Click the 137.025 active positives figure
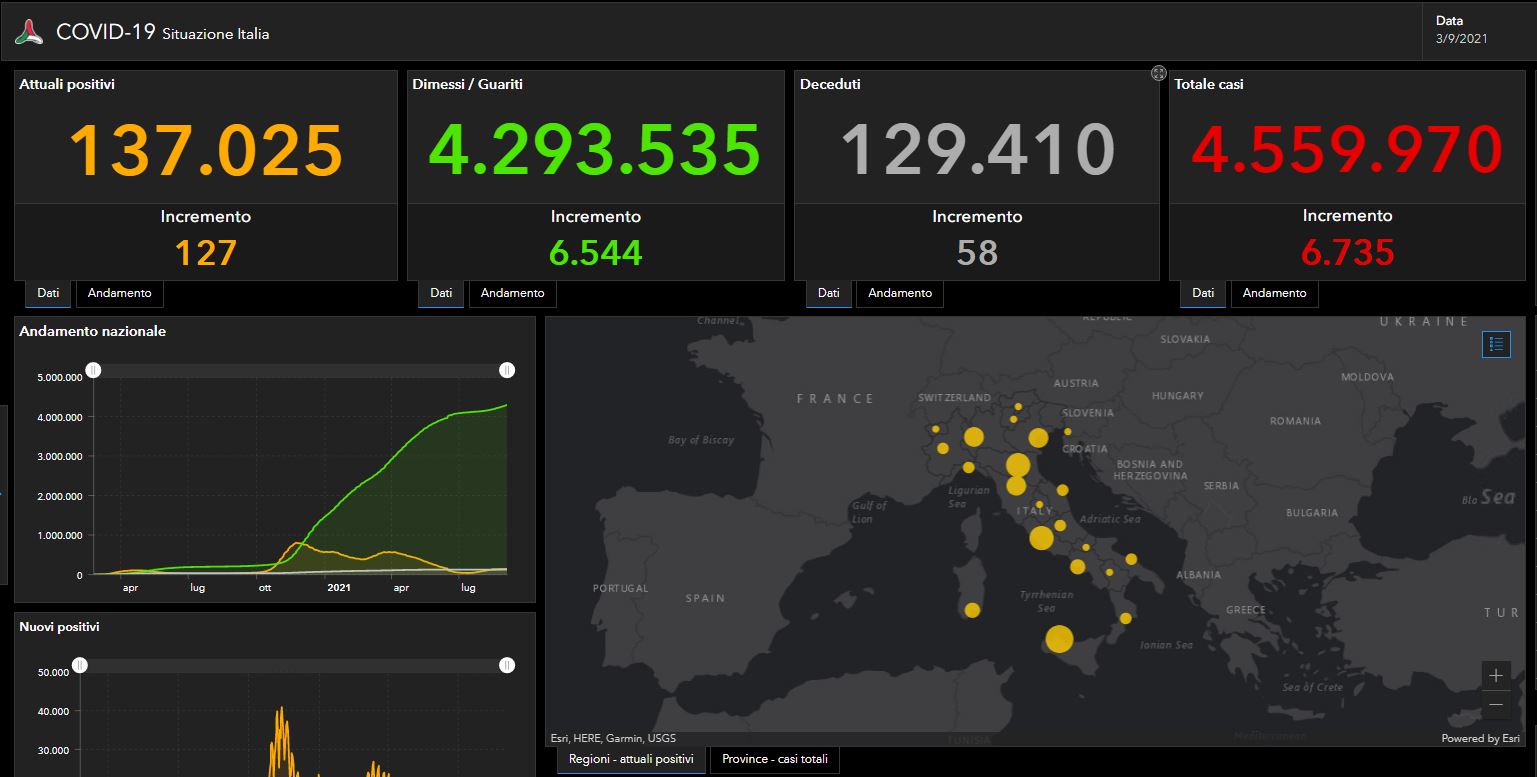Image resolution: width=1537 pixels, height=777 pixels. tap(206, 151)
